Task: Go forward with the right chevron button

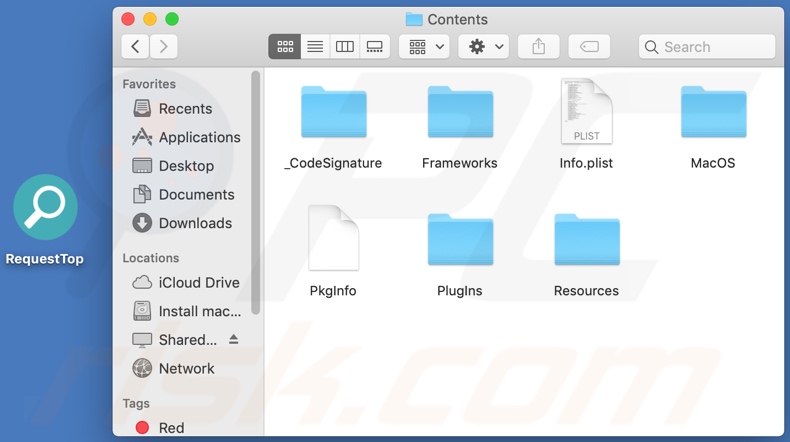Action: [163, 47]
